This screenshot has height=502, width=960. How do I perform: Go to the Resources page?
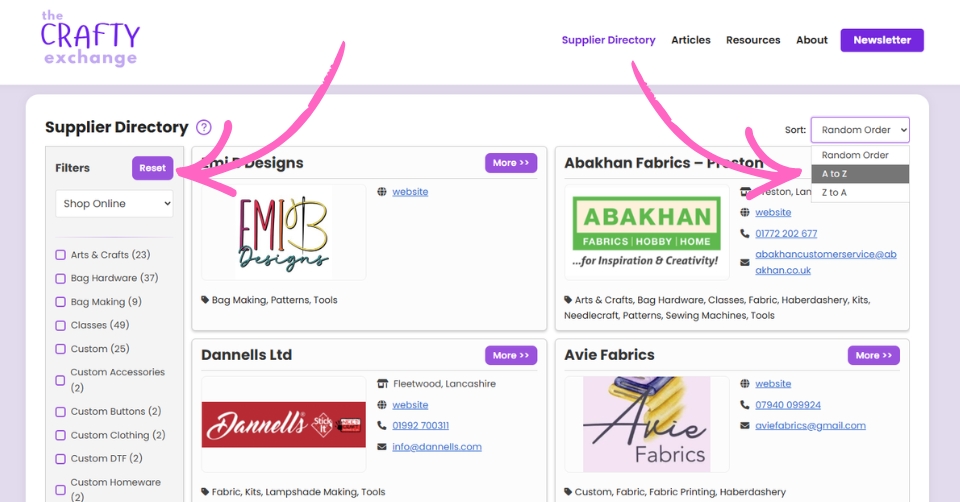tap(753, 40)
